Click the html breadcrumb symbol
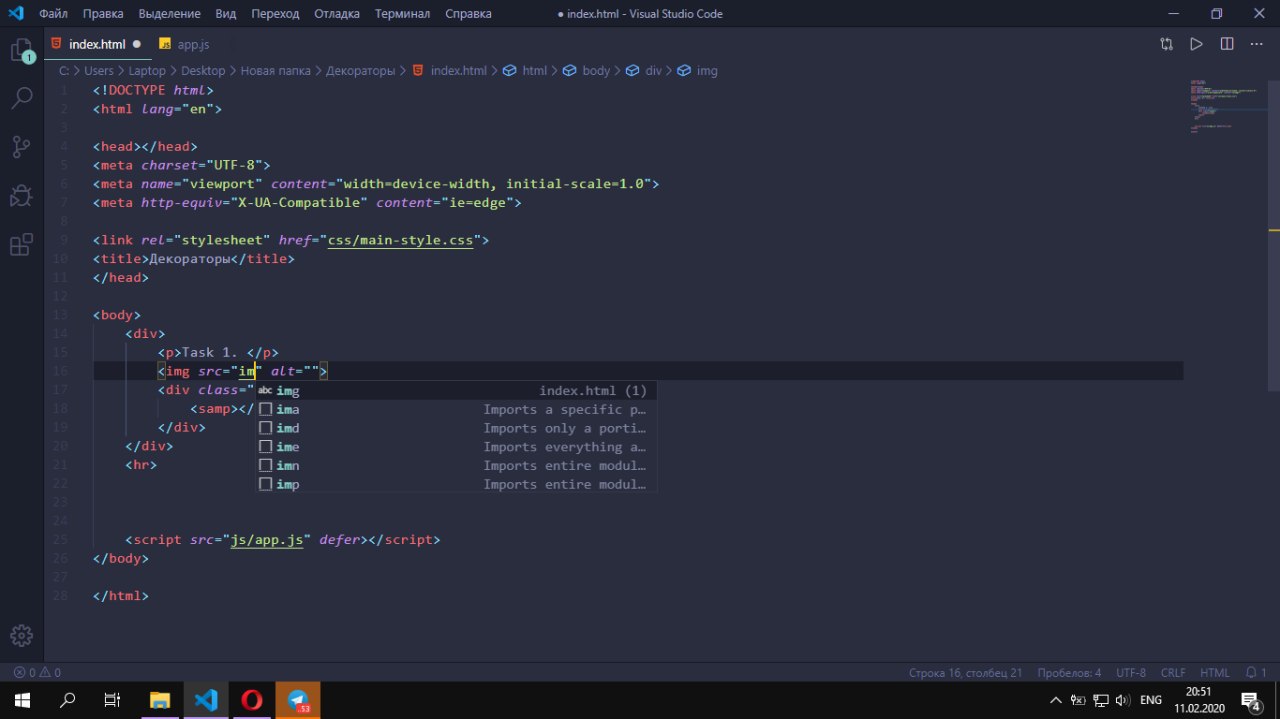The height and width of the screenshot is (719, 1280). [524, 71]
